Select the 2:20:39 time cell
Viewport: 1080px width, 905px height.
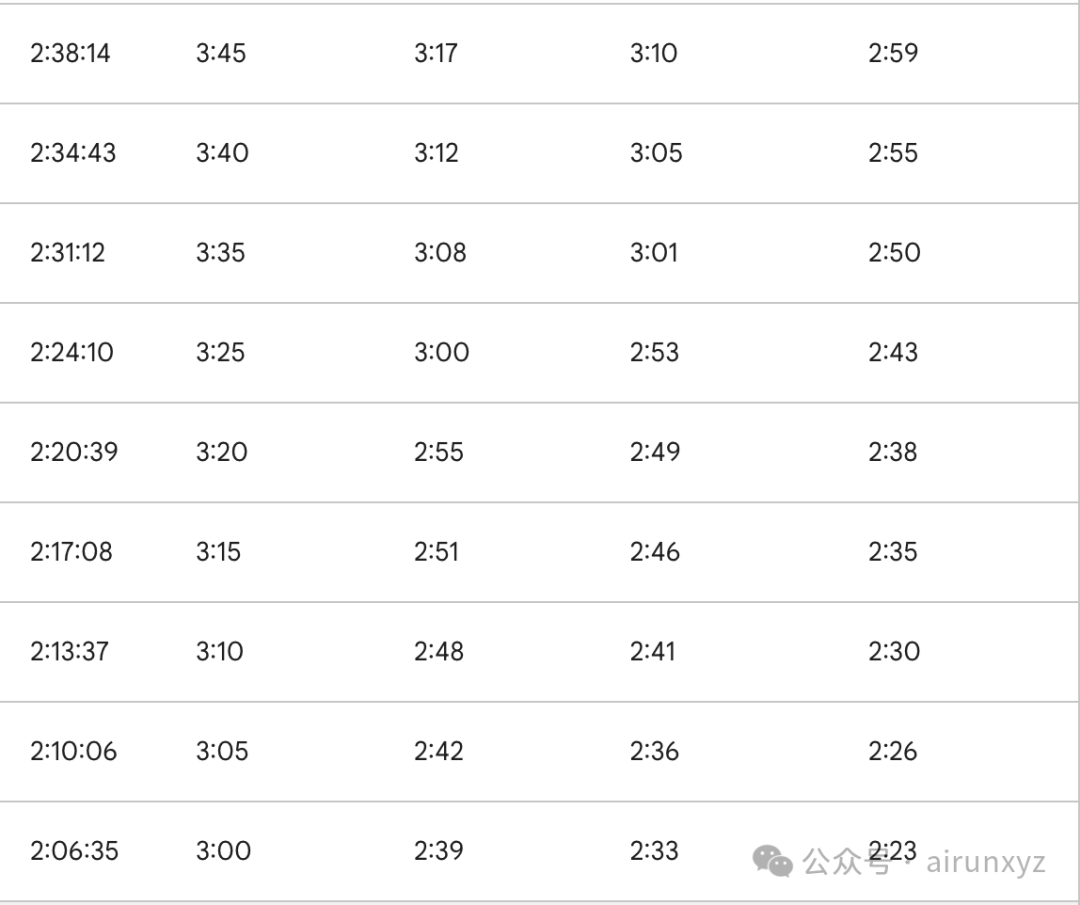[x=74, y=452]
